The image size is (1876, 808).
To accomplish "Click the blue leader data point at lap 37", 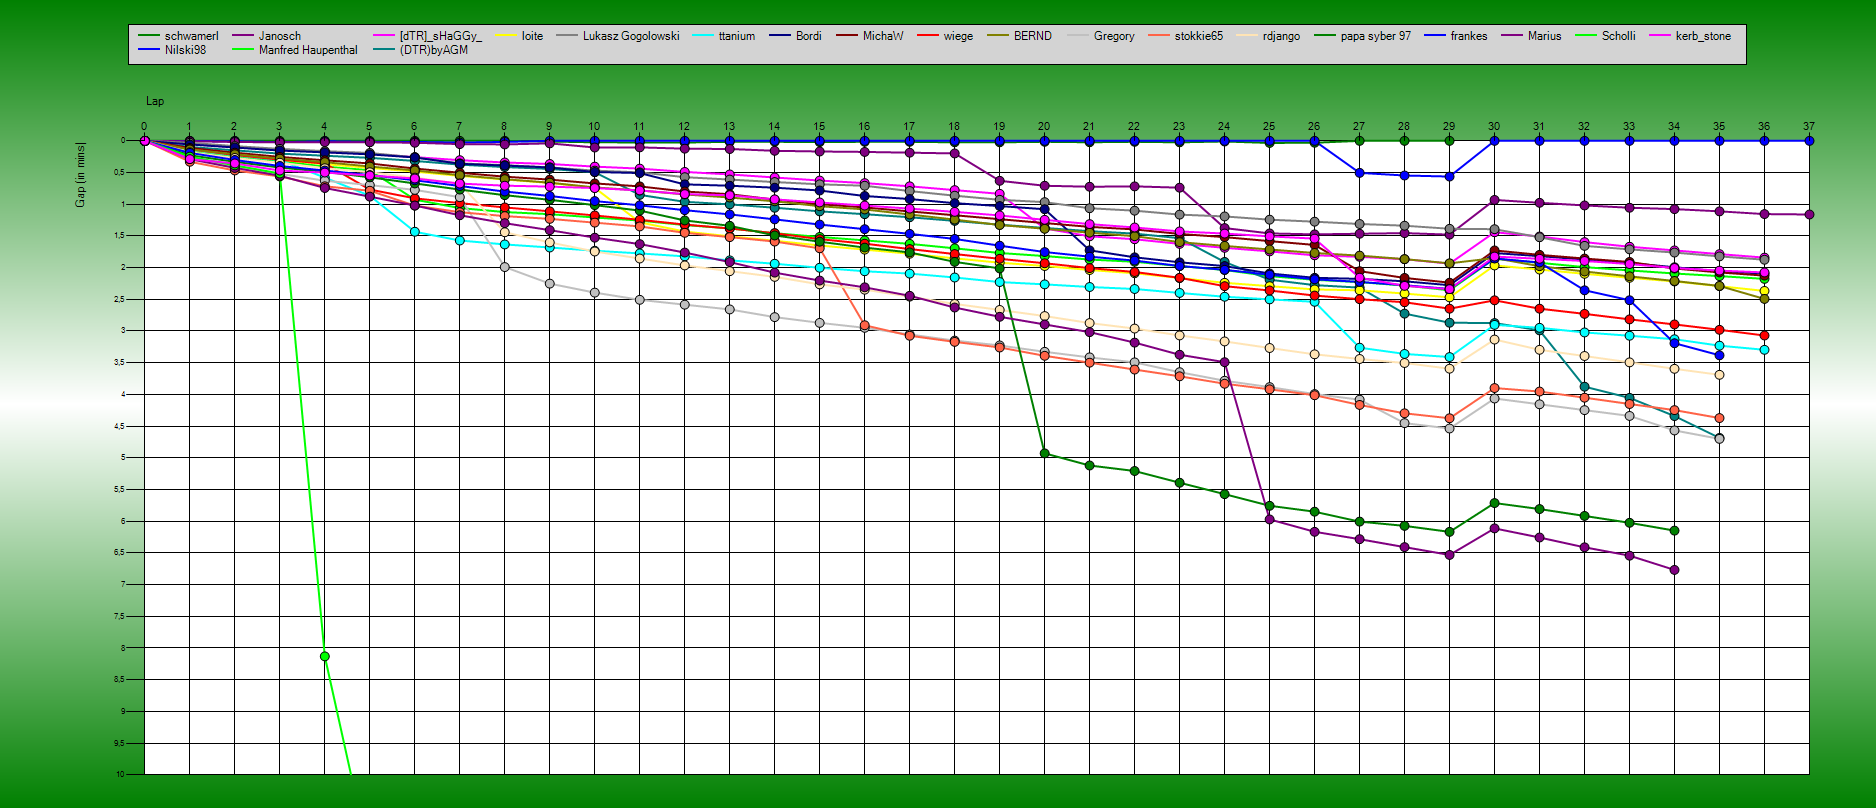I will pos(1809,141).
